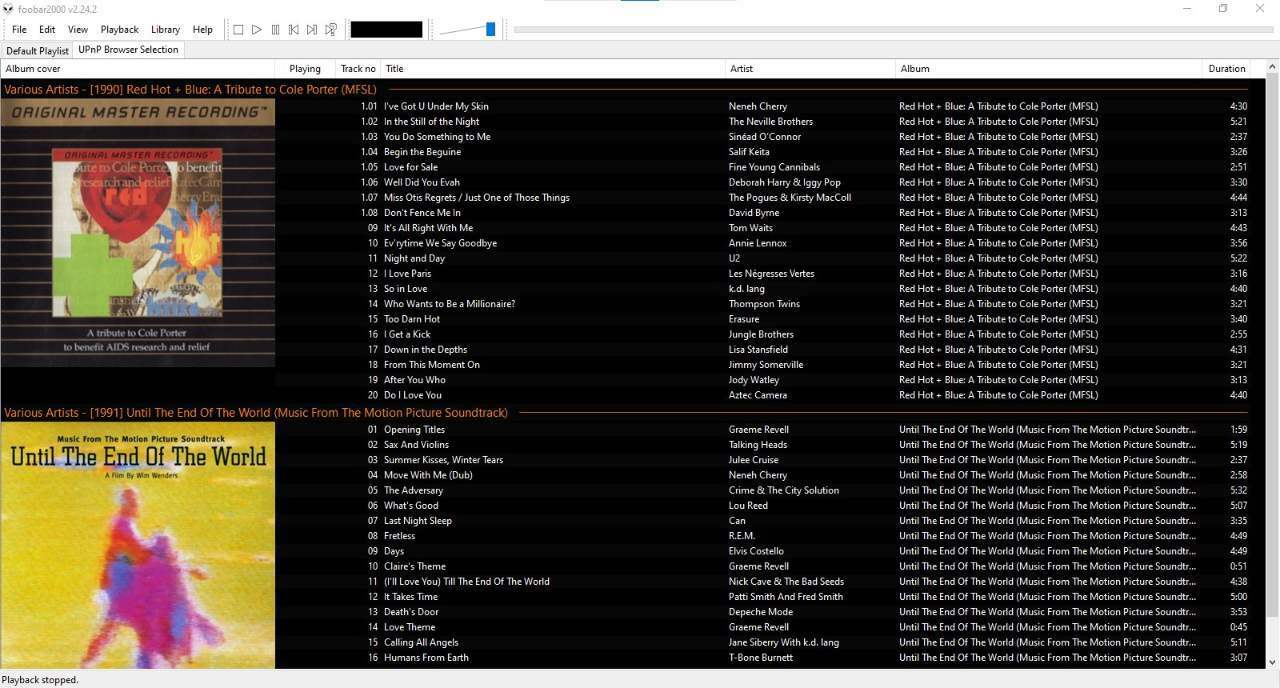Click the black visualization display box
Screen dimensions: 1280x688
point(386,30)
